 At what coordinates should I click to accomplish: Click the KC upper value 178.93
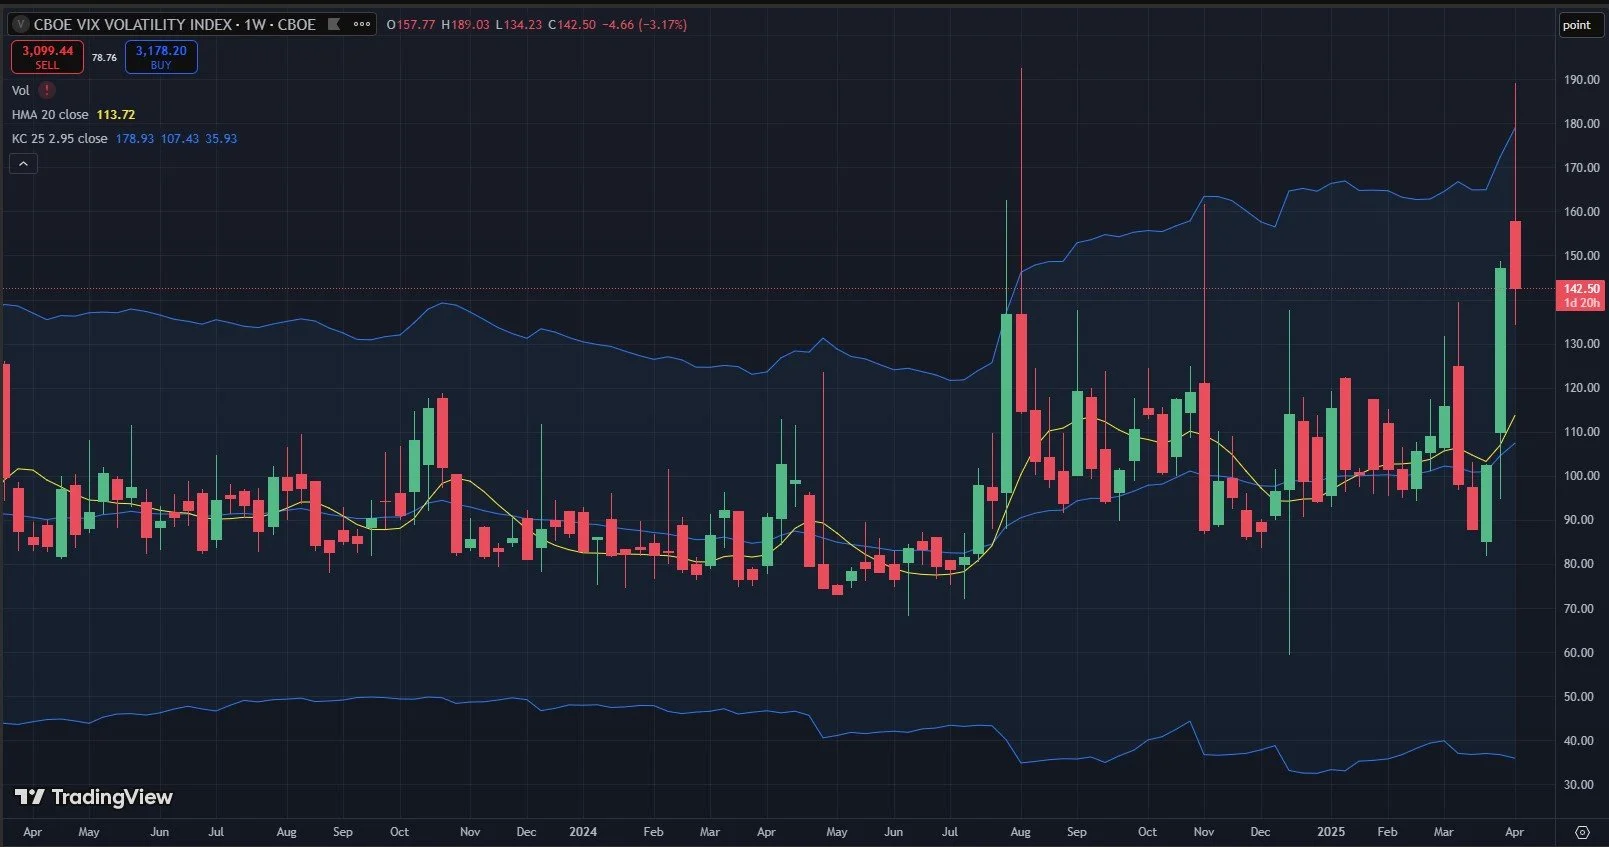coord(135,139)
